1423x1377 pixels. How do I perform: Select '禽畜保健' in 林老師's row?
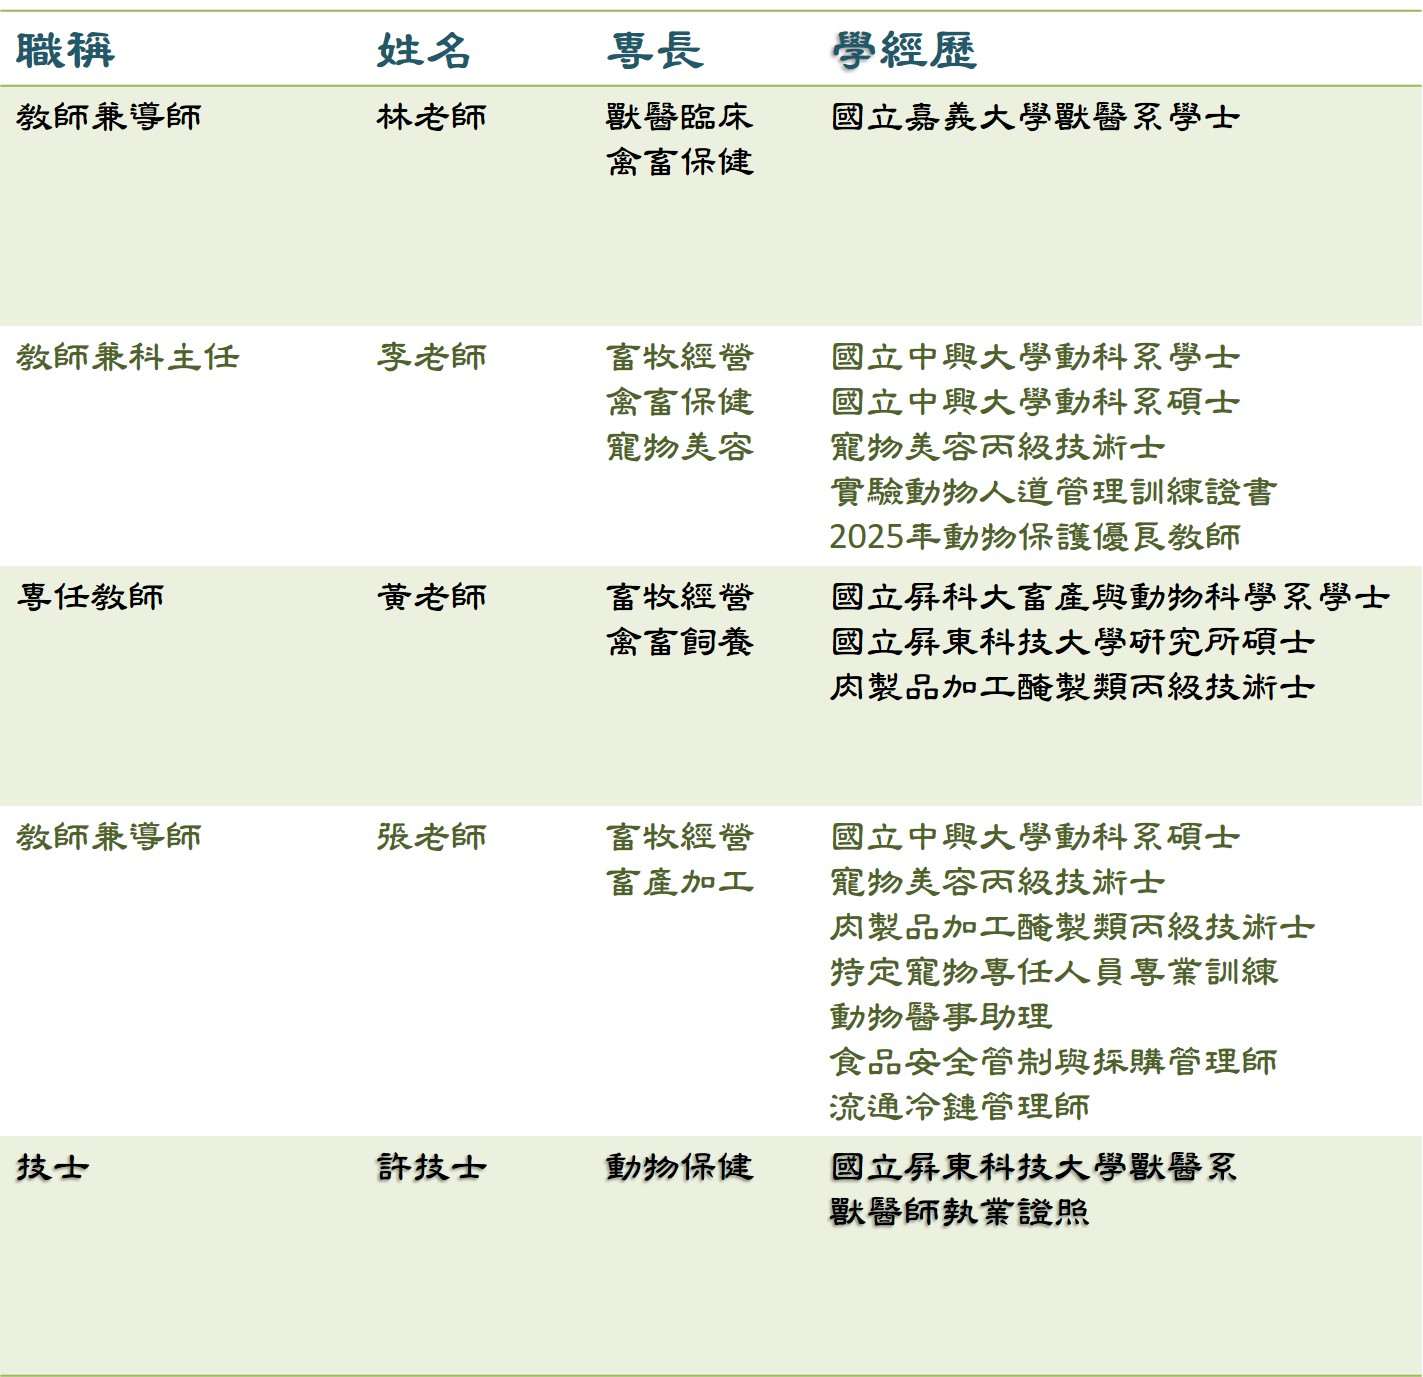(x=679, y=162)
